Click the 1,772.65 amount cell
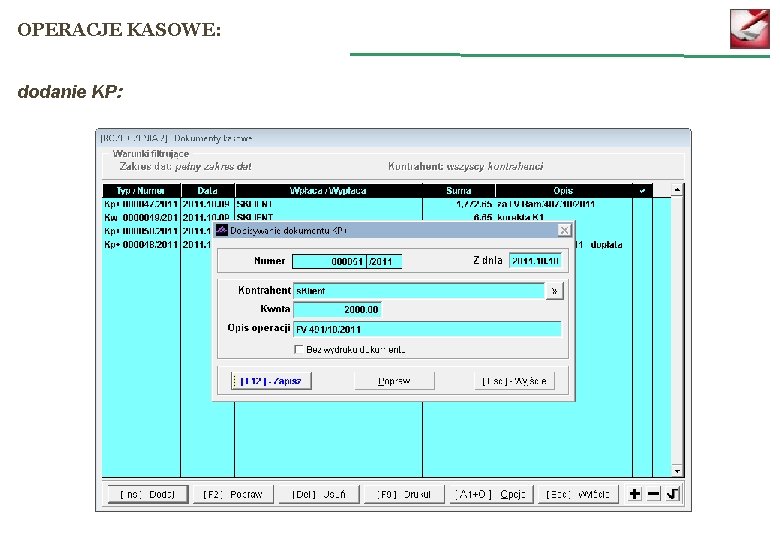The height and width of the screenshot is (540, 780). click(x=474, y=204)
